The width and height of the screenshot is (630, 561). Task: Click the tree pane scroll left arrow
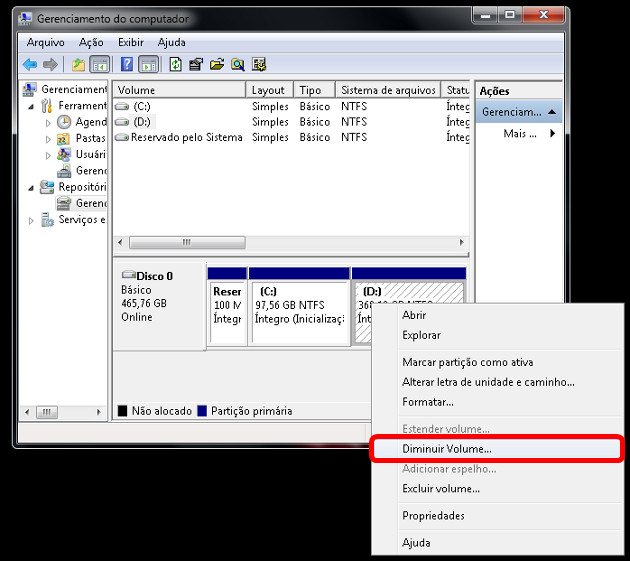(x=27, y=412)
